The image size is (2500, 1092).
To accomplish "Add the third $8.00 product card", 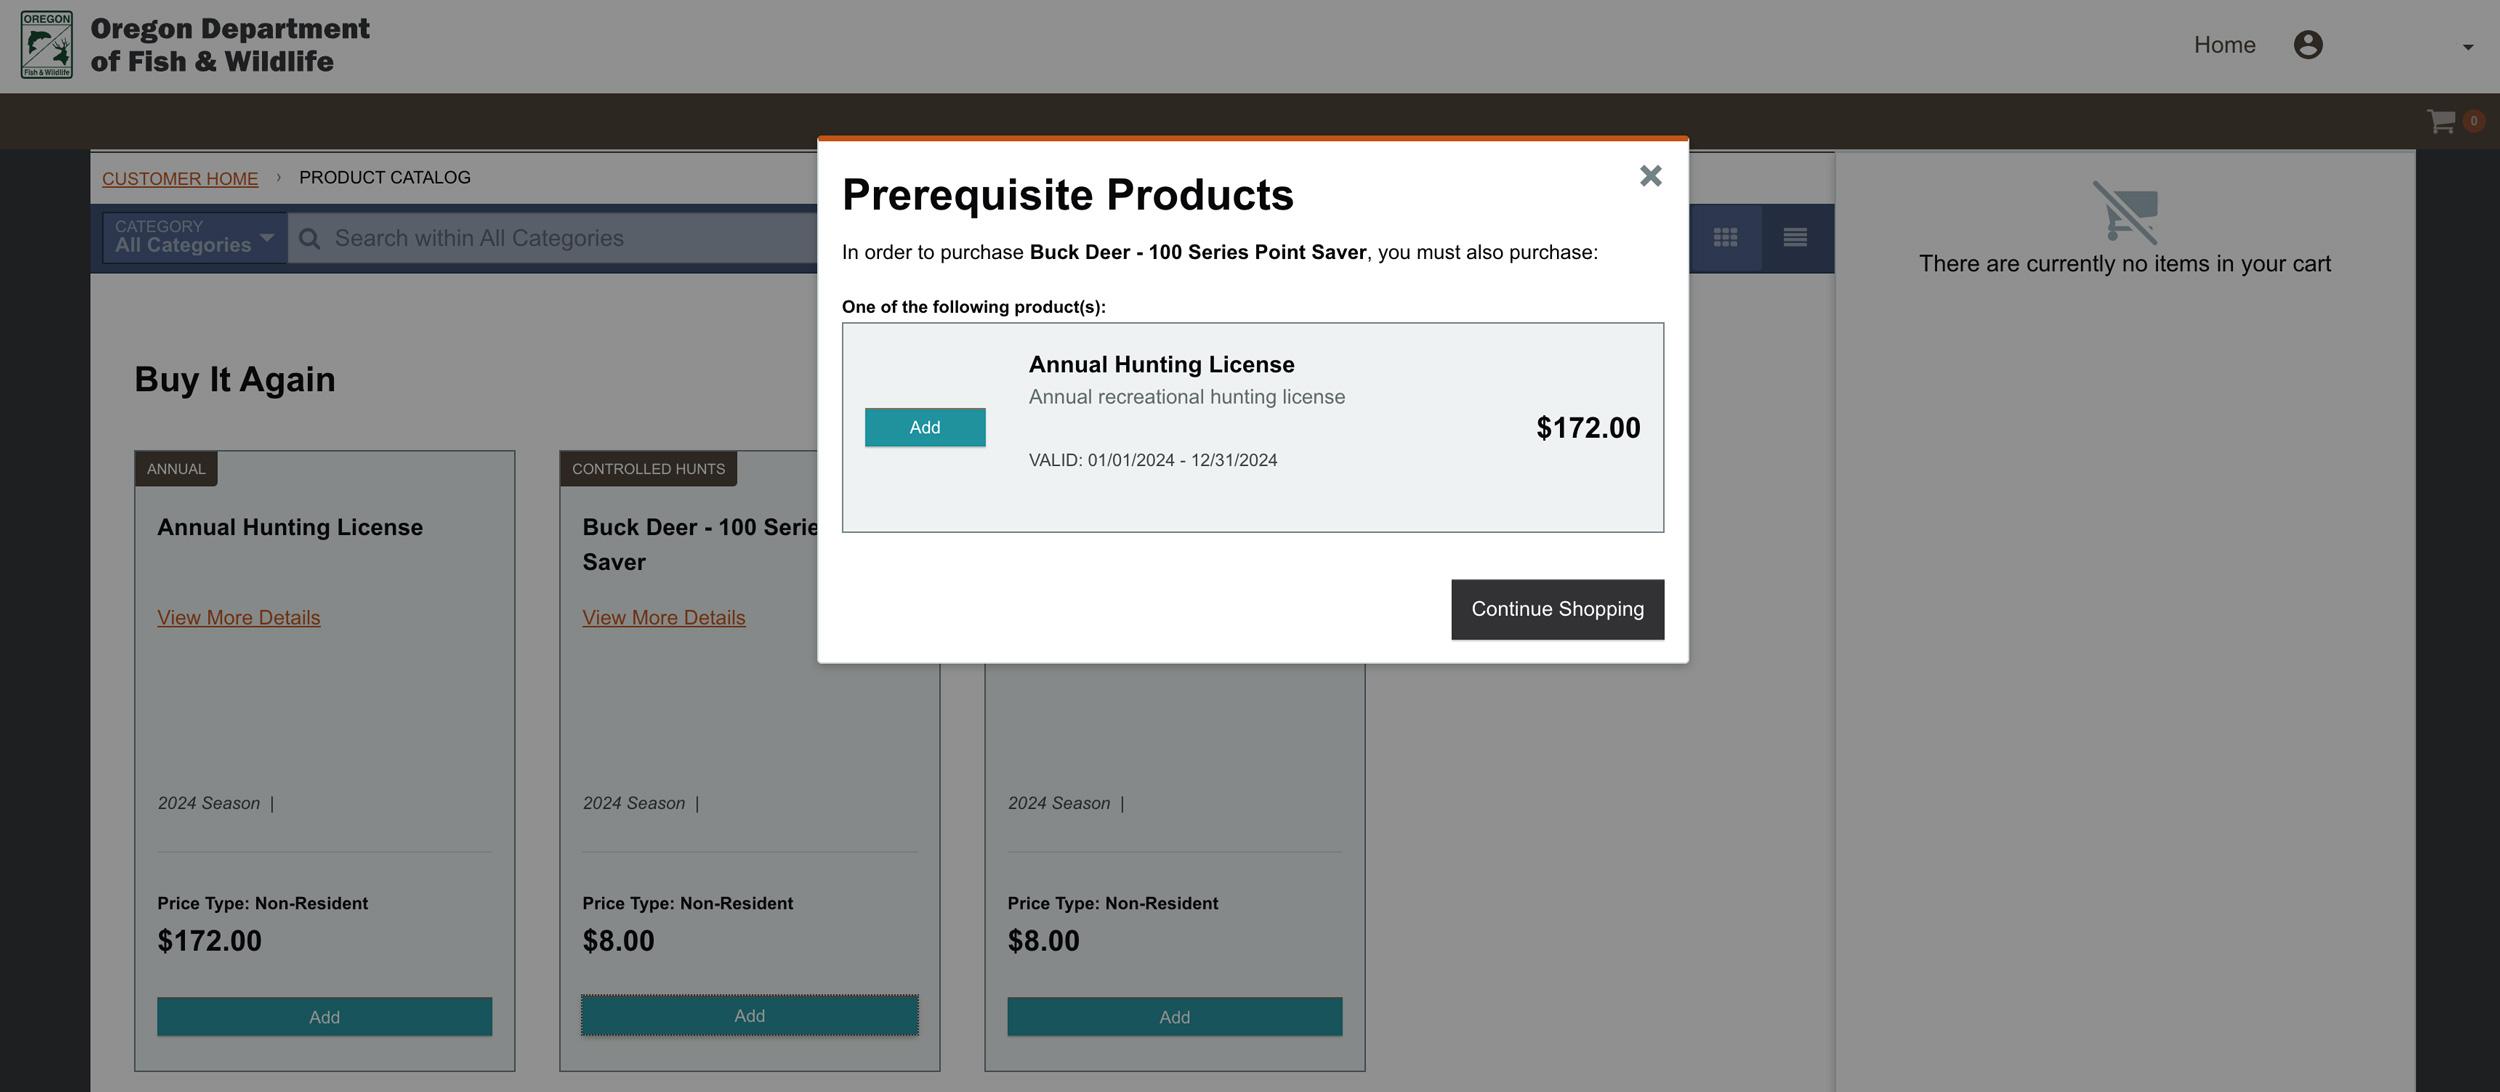I will [1174, 1016].
